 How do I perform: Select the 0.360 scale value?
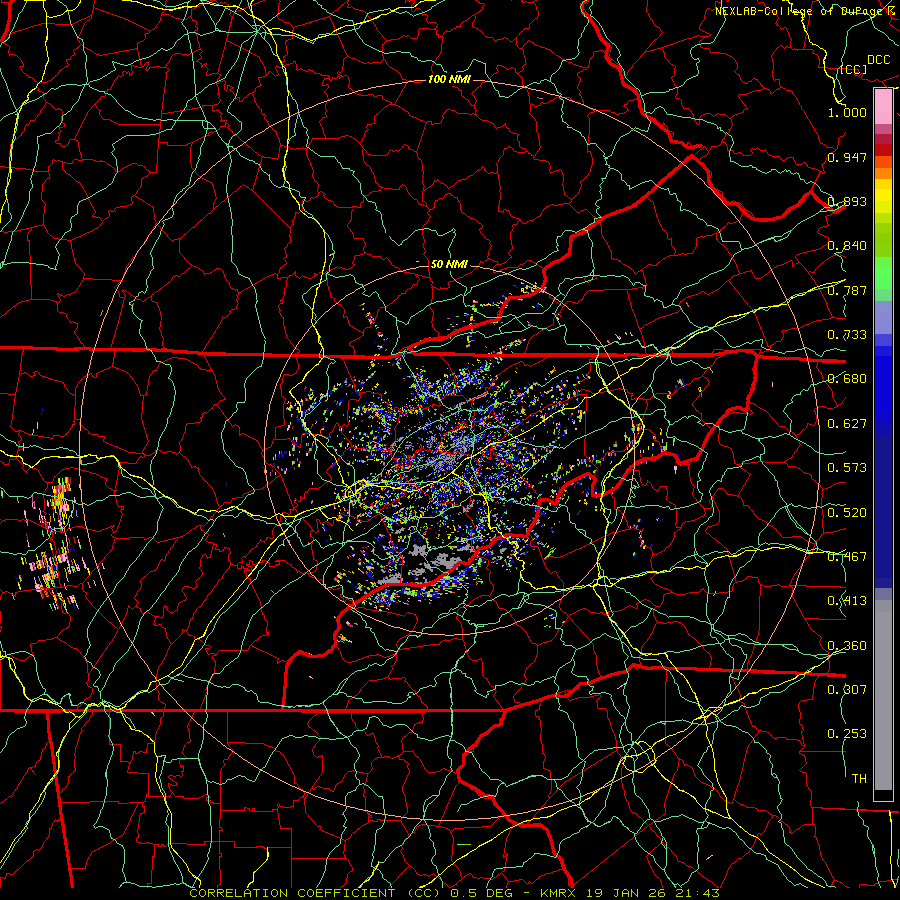click(847, 646)
